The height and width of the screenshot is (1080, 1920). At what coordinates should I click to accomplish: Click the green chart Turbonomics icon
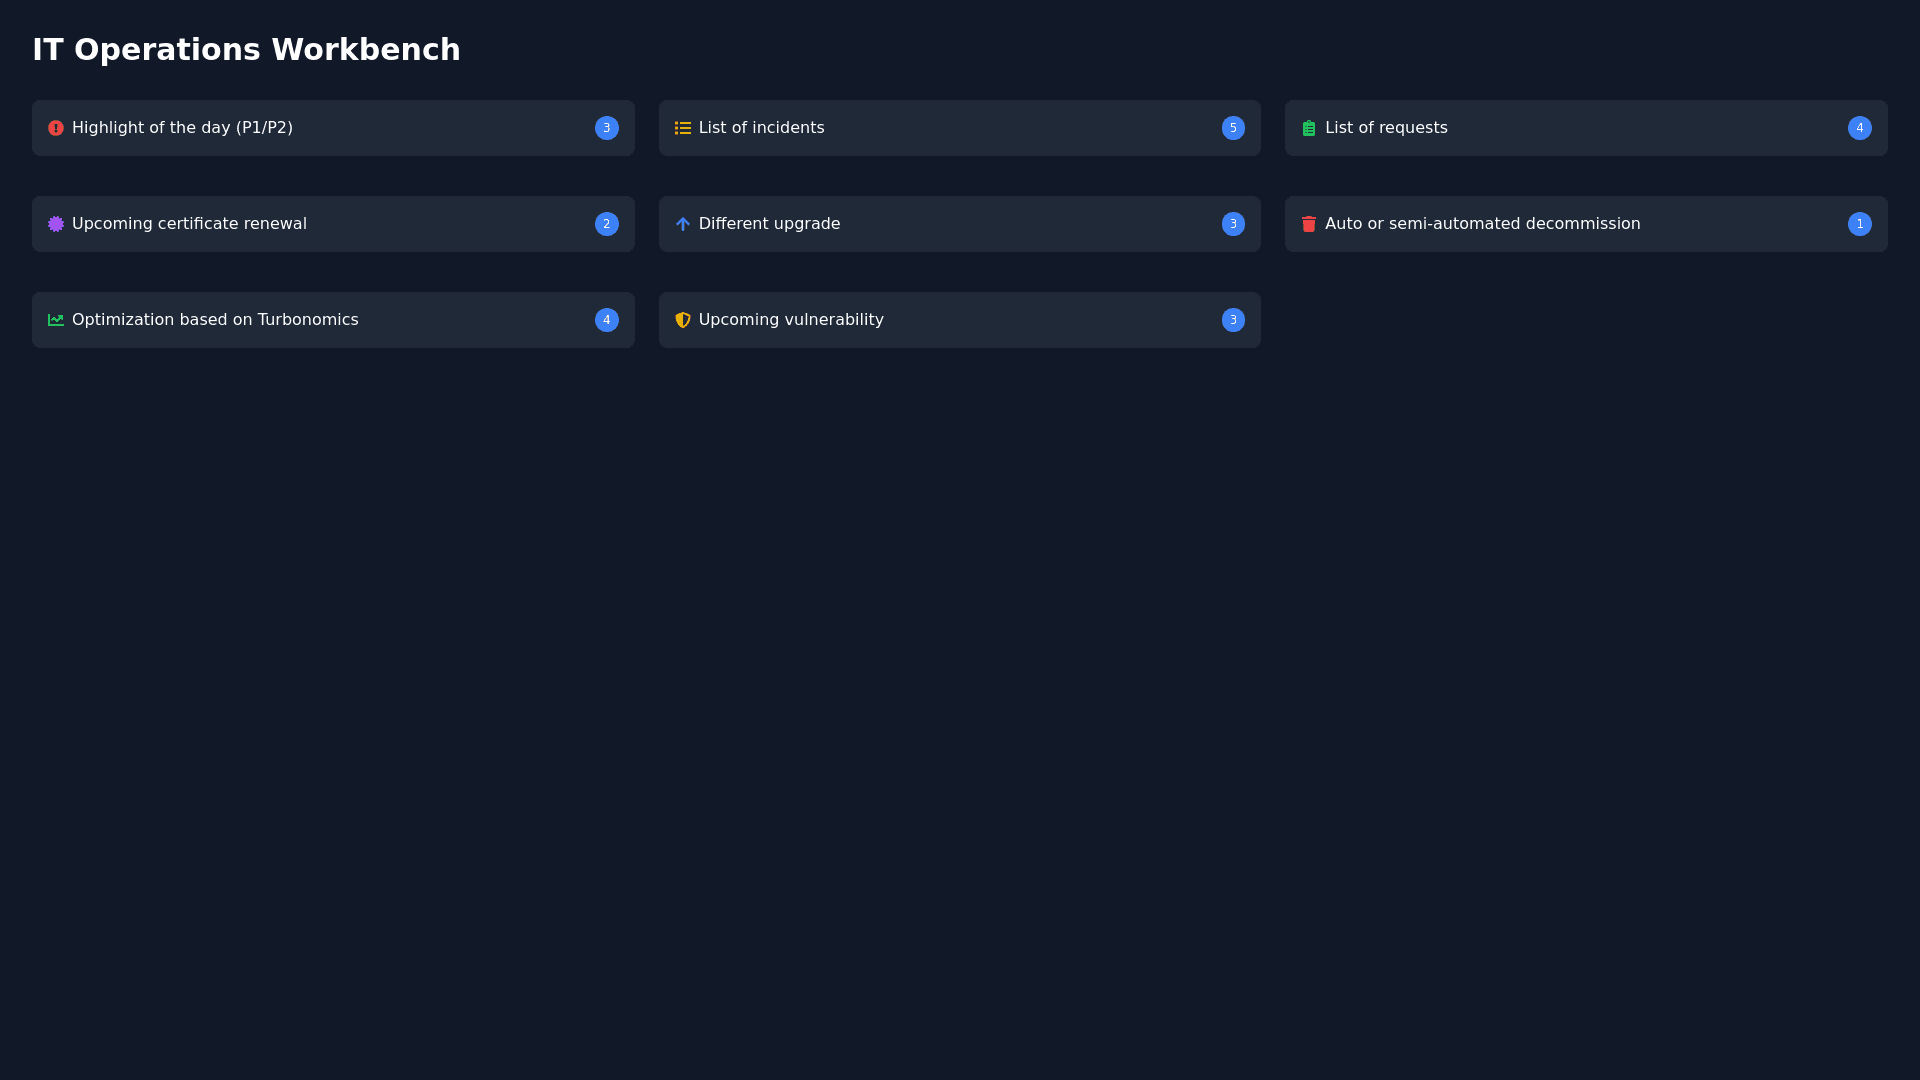[56, 320]
